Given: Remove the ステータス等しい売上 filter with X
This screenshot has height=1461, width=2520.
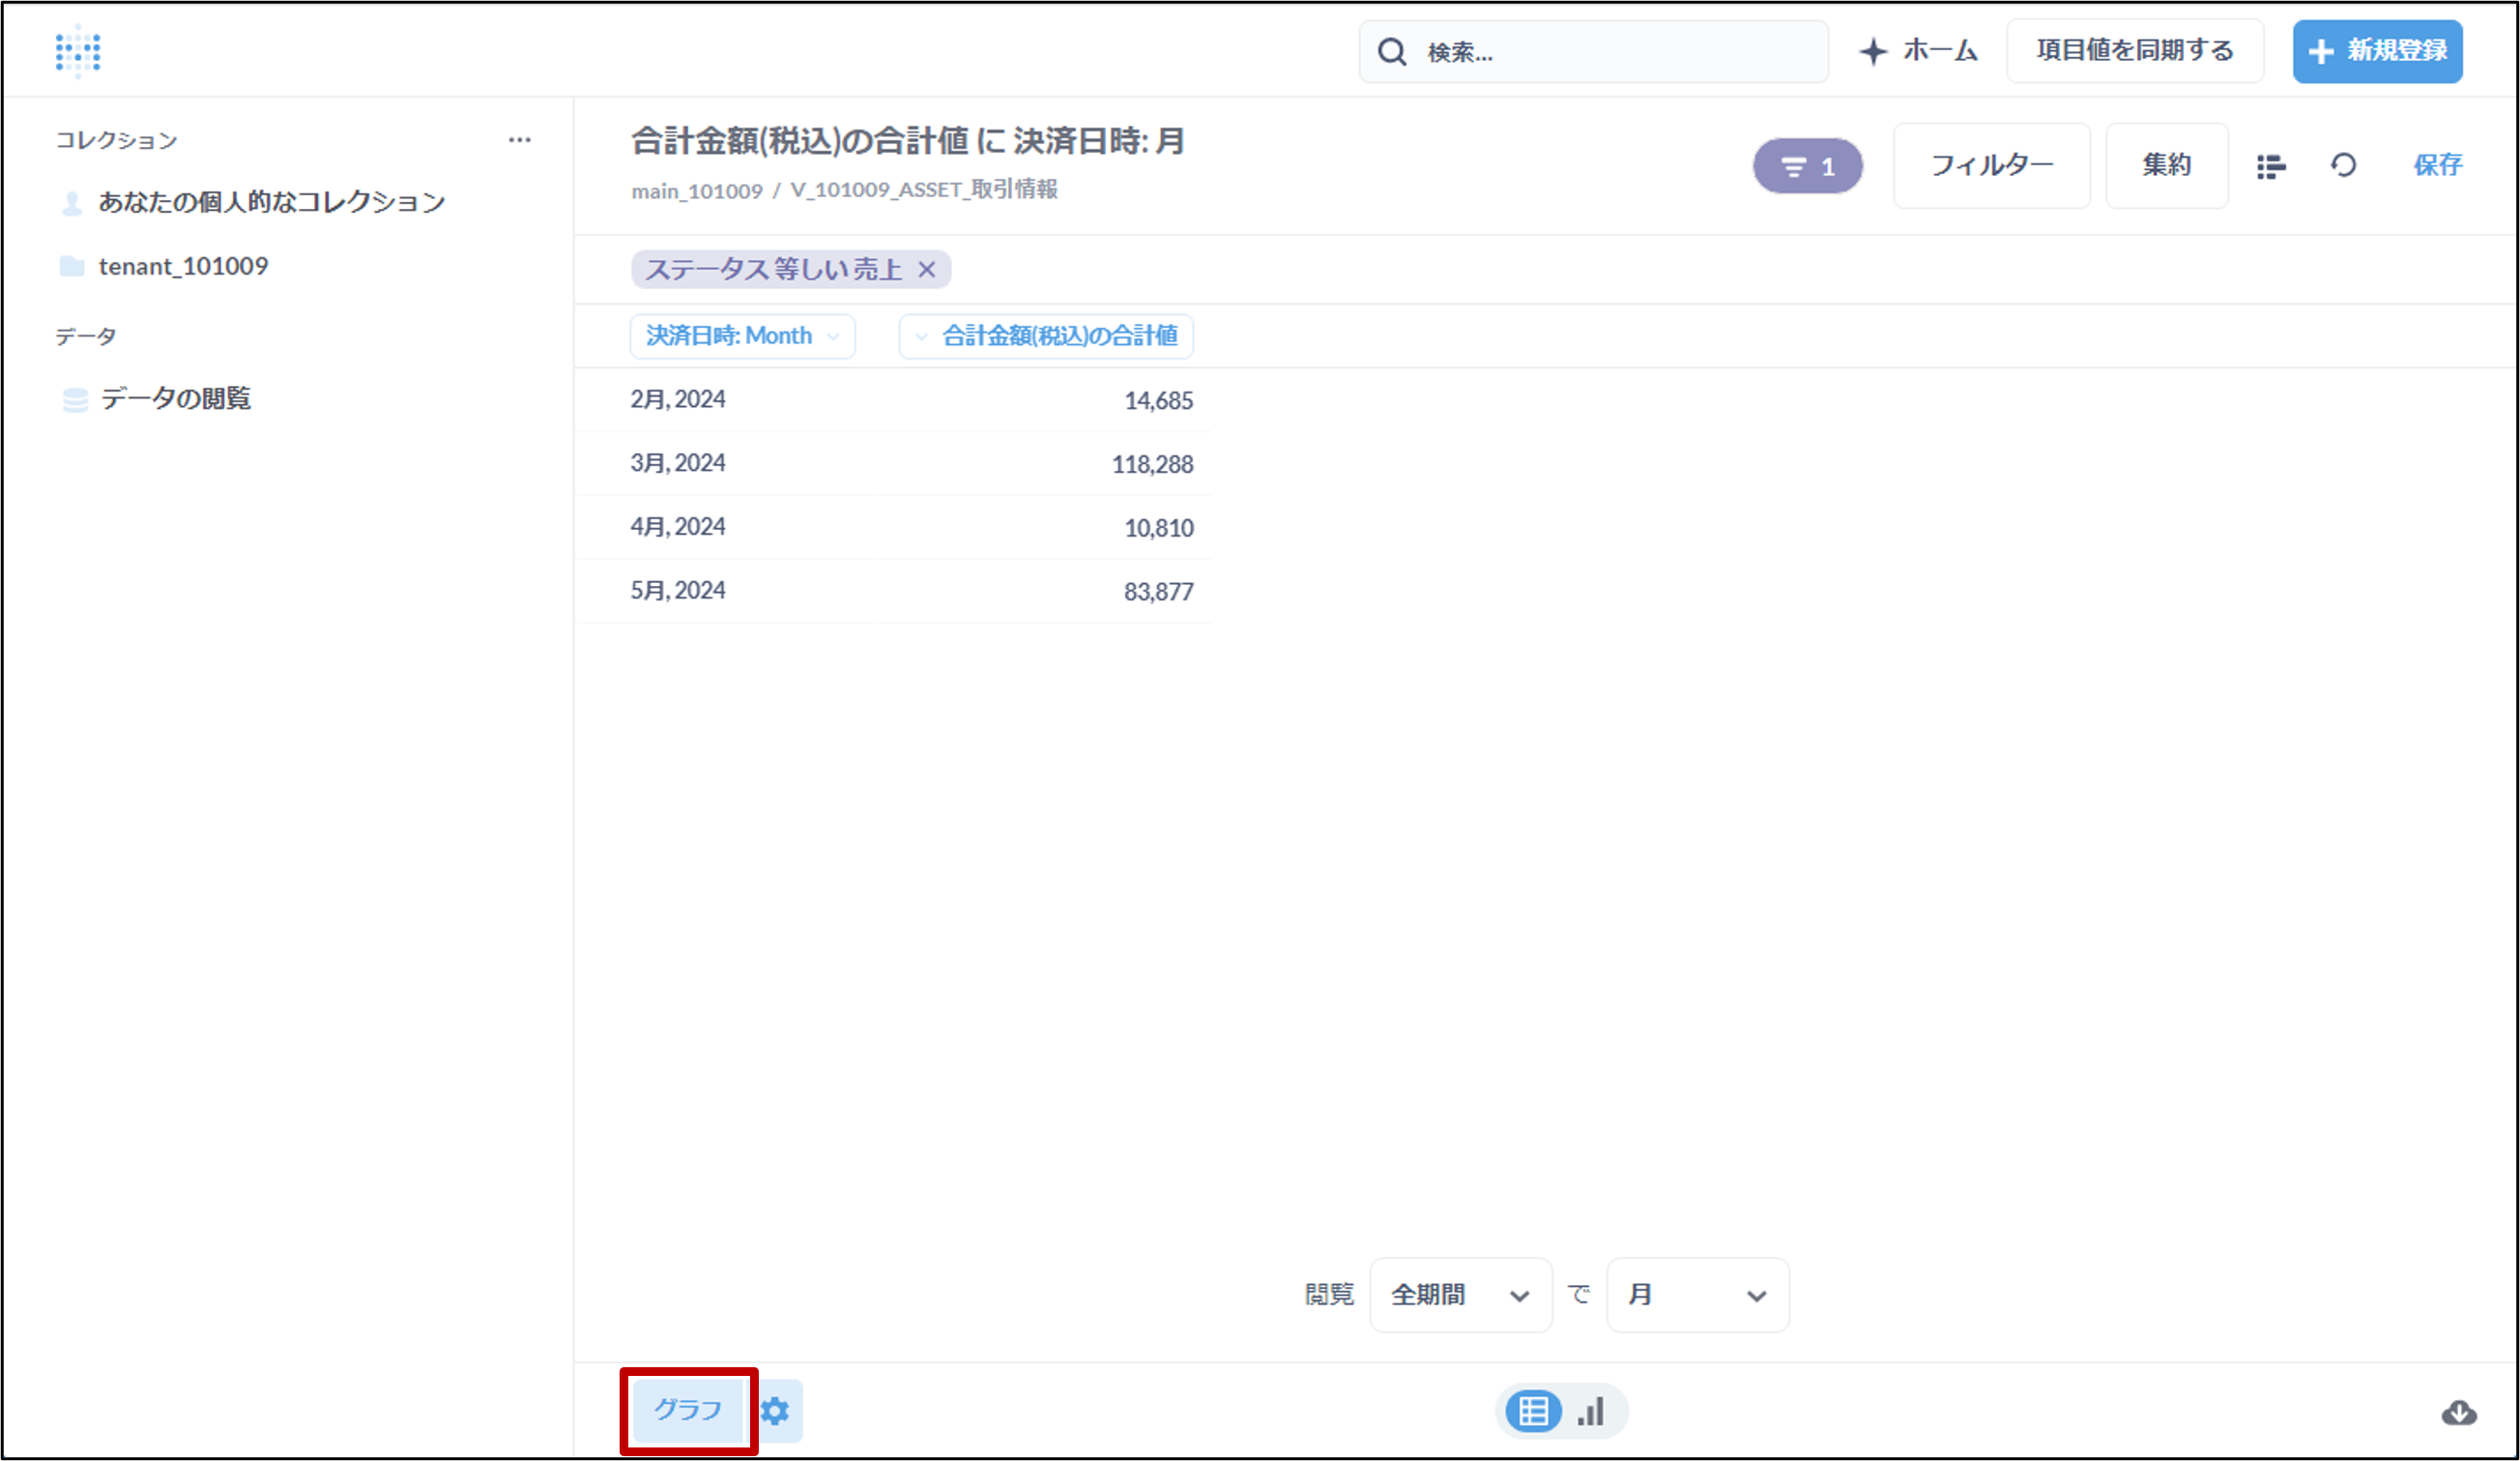Looking at the screenshot, I should 927,269.
